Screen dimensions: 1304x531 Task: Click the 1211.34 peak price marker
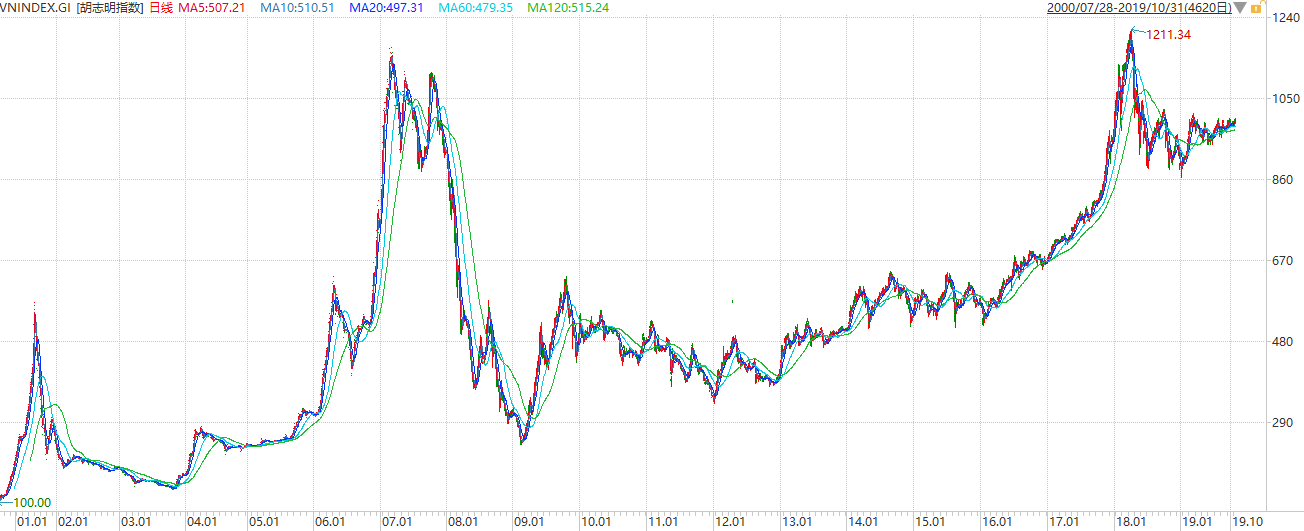click(1169, 35)
